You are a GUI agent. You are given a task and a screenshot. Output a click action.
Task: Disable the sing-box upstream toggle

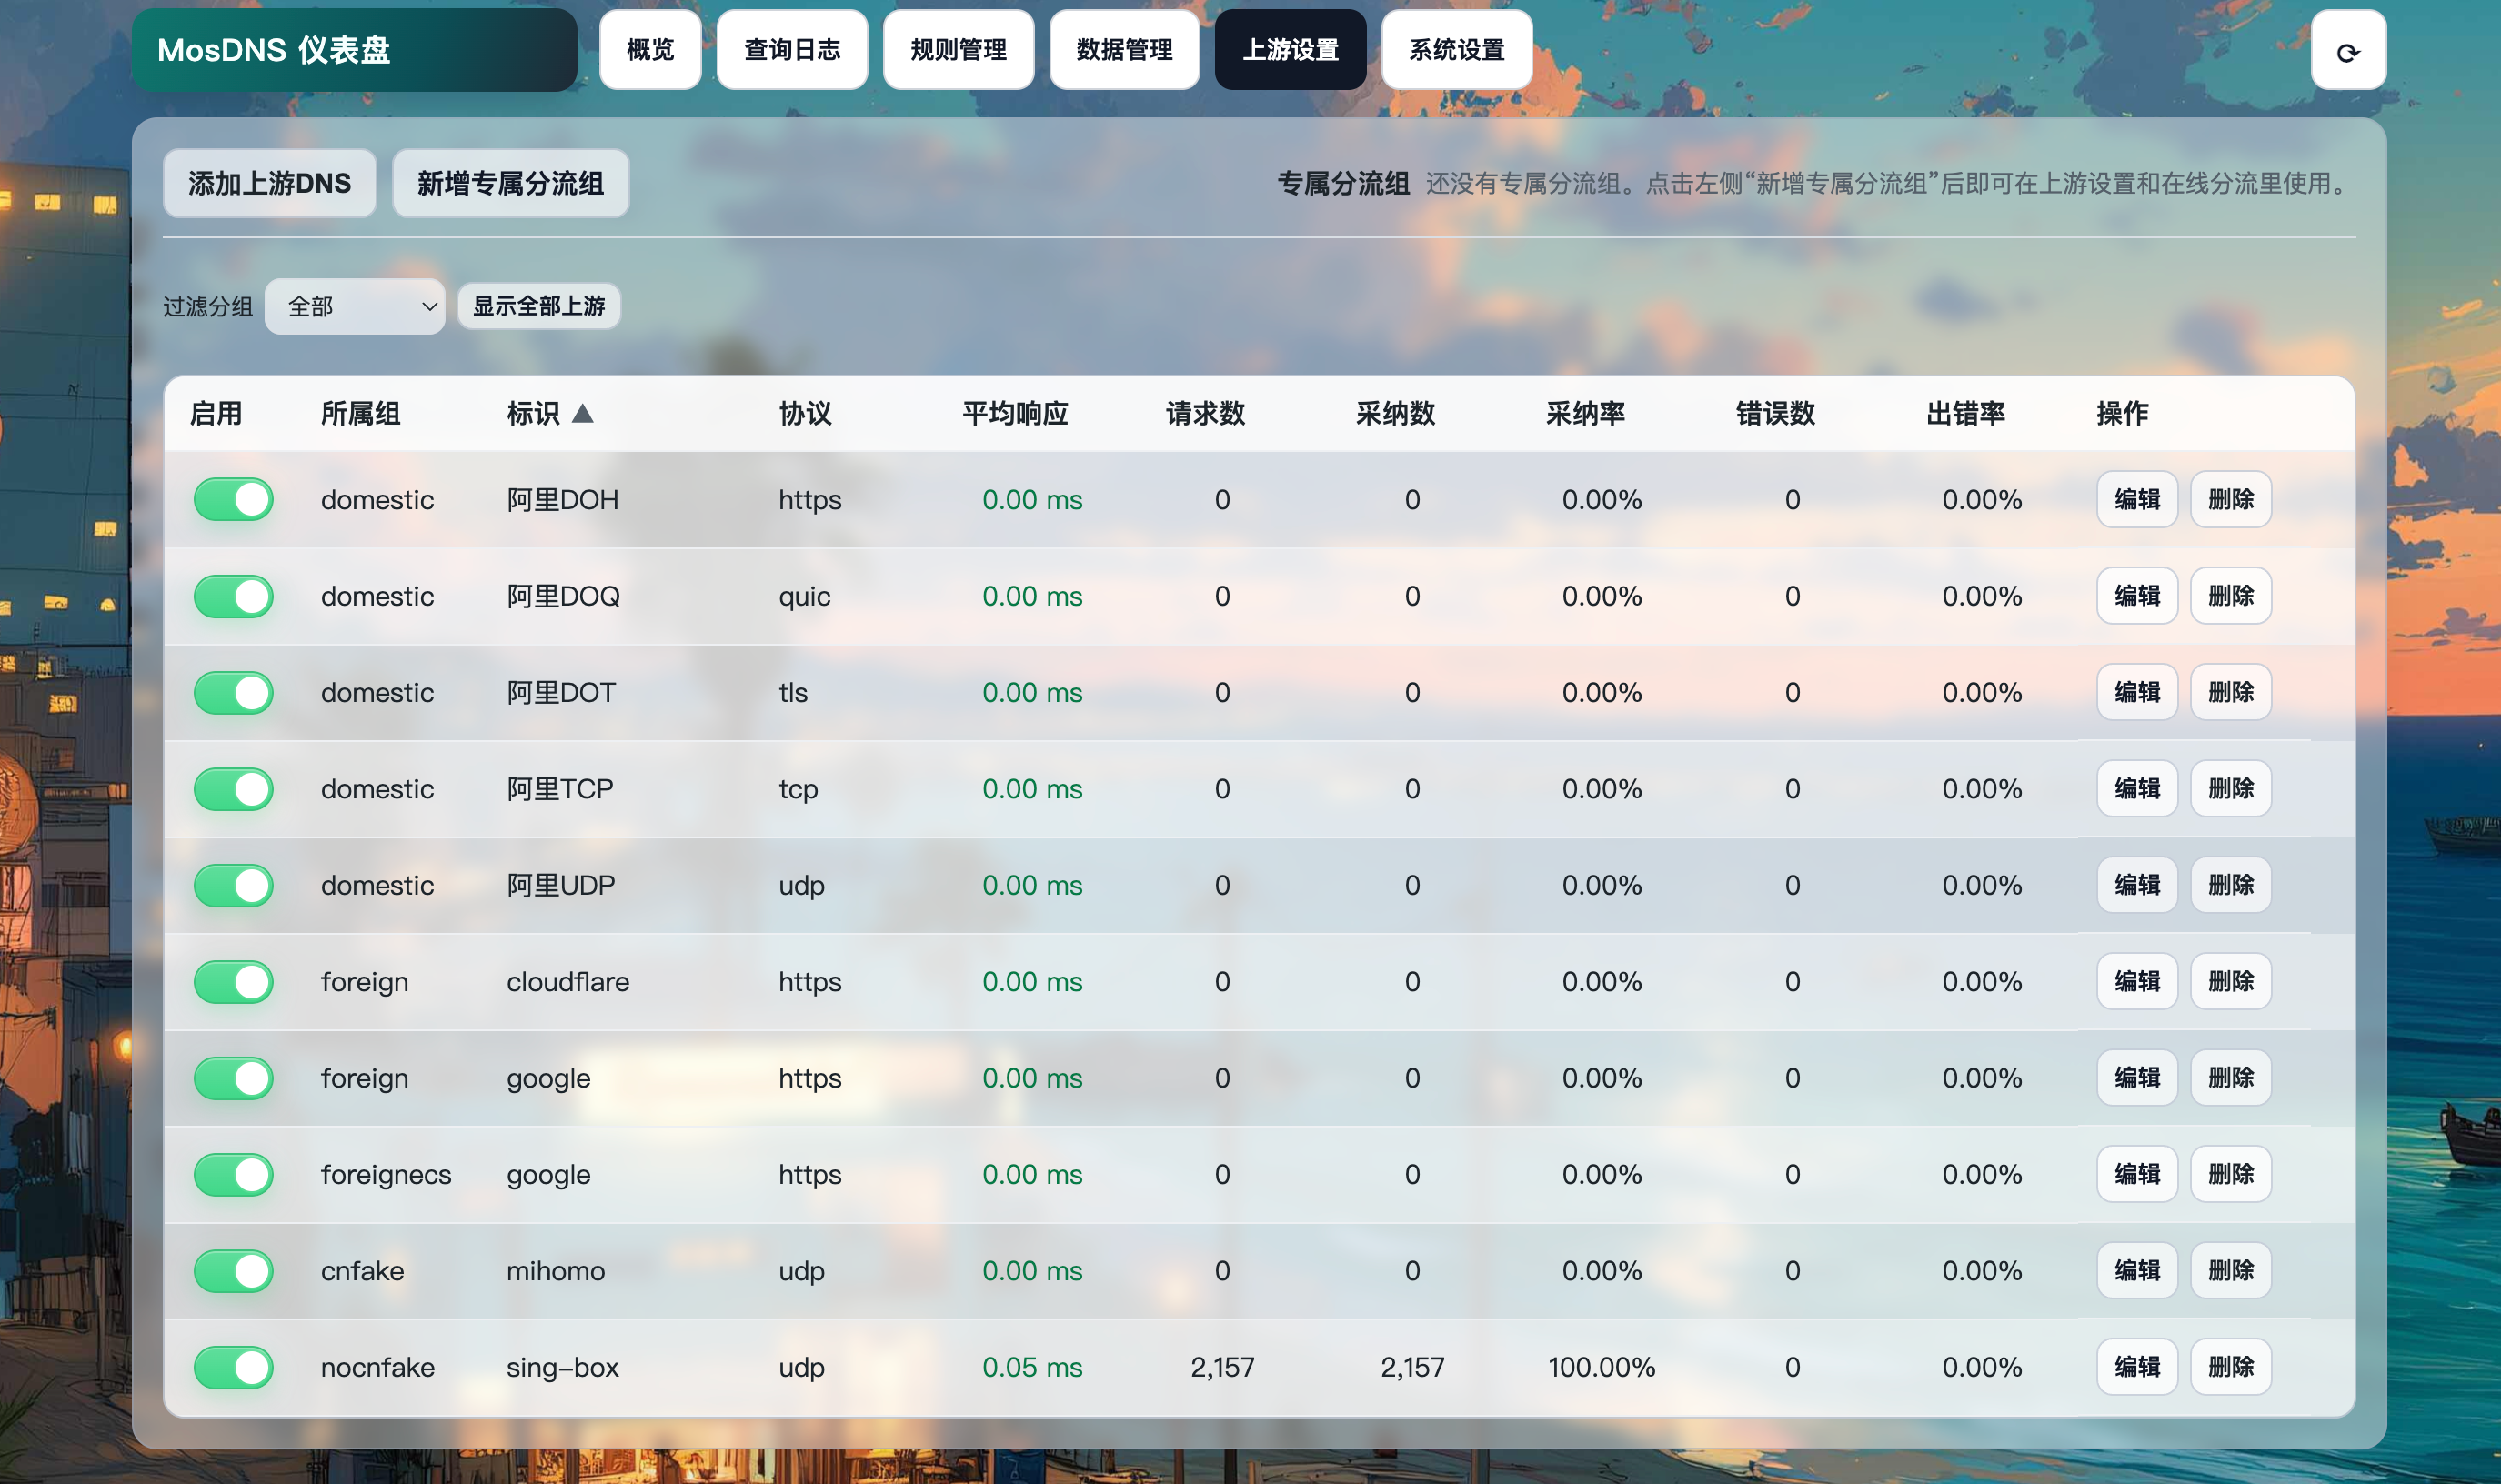234,1367
